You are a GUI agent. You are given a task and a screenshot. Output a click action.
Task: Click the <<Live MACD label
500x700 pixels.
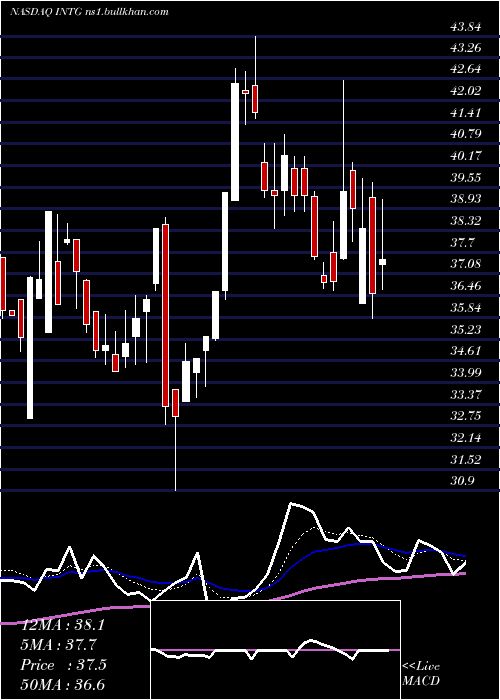click(x=421, y=674)
